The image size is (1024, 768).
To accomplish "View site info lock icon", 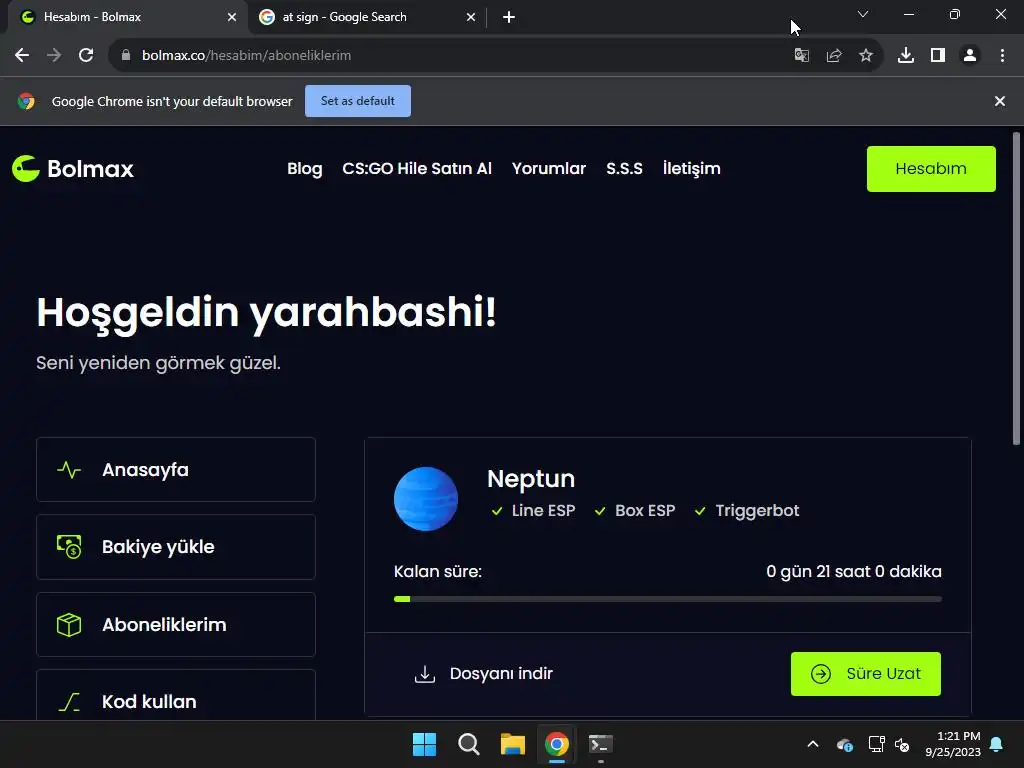I will point(126,56).
